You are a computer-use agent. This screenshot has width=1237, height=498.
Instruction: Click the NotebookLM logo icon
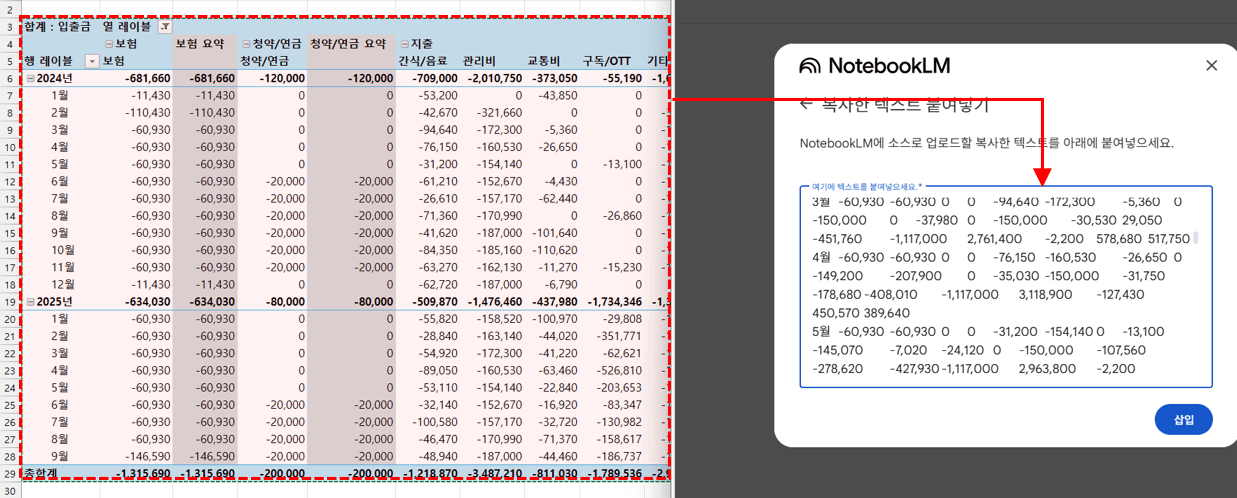810,66
